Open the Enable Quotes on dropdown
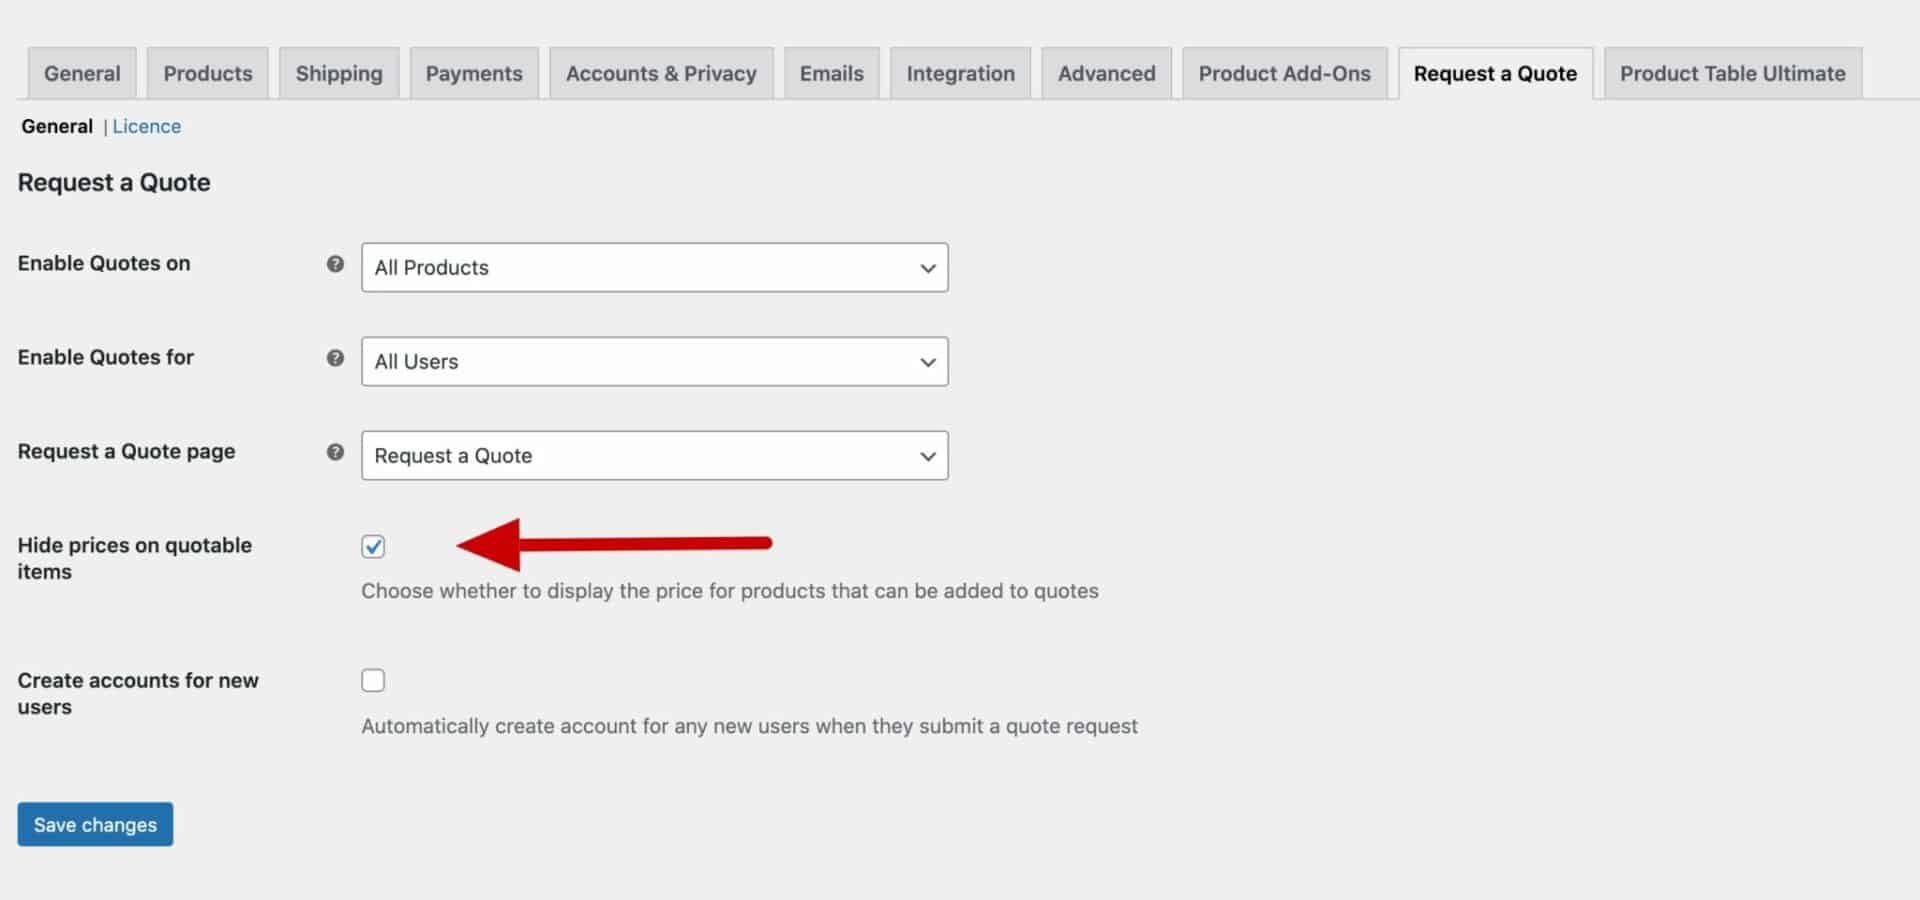Screen dimensions: 1920x900 [x=654, y=267]
